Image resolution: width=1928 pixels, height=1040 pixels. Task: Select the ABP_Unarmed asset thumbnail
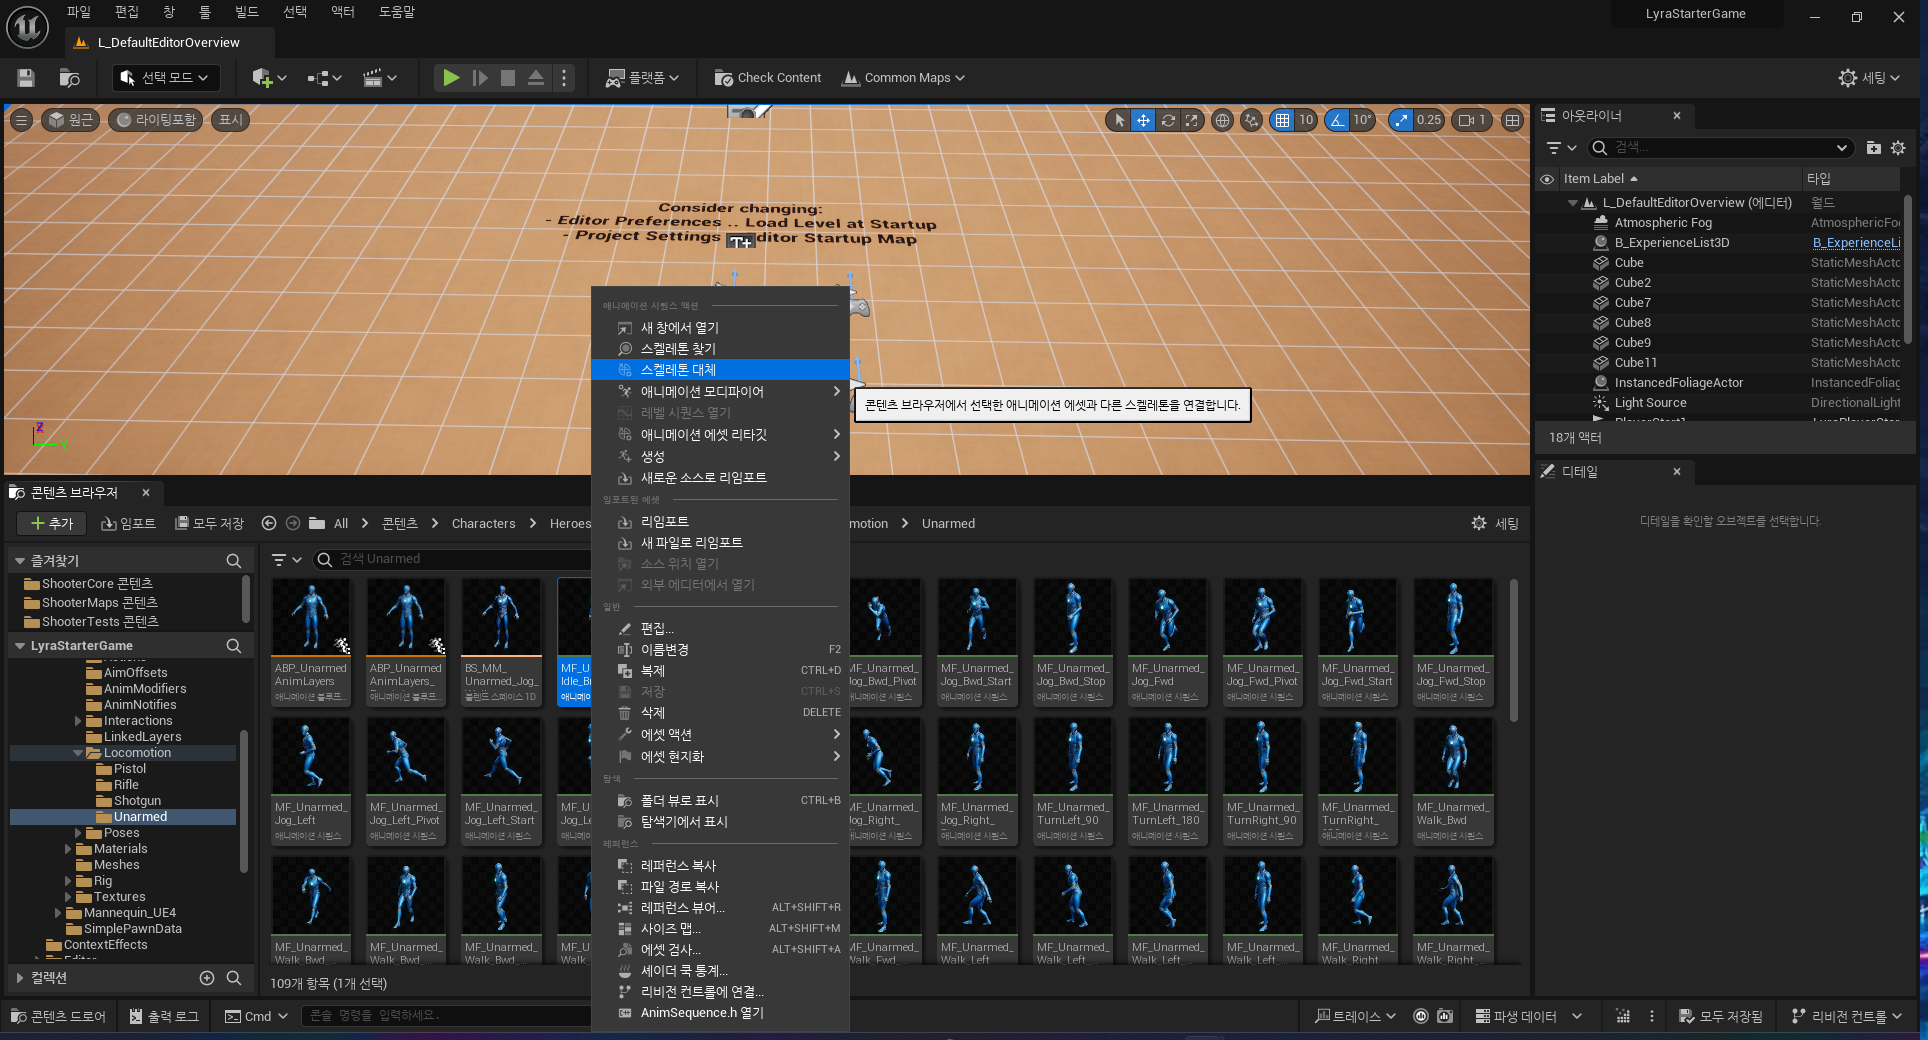click(x=311, y=642)
